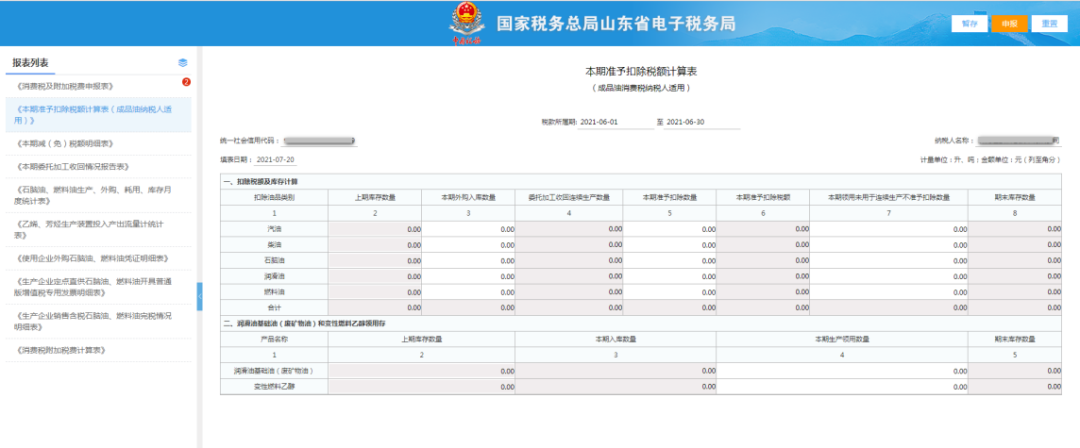Click the title 本期准予扣除税额计算表
The height and width of the screenshot is (448, 1080).
click(641, 71)
